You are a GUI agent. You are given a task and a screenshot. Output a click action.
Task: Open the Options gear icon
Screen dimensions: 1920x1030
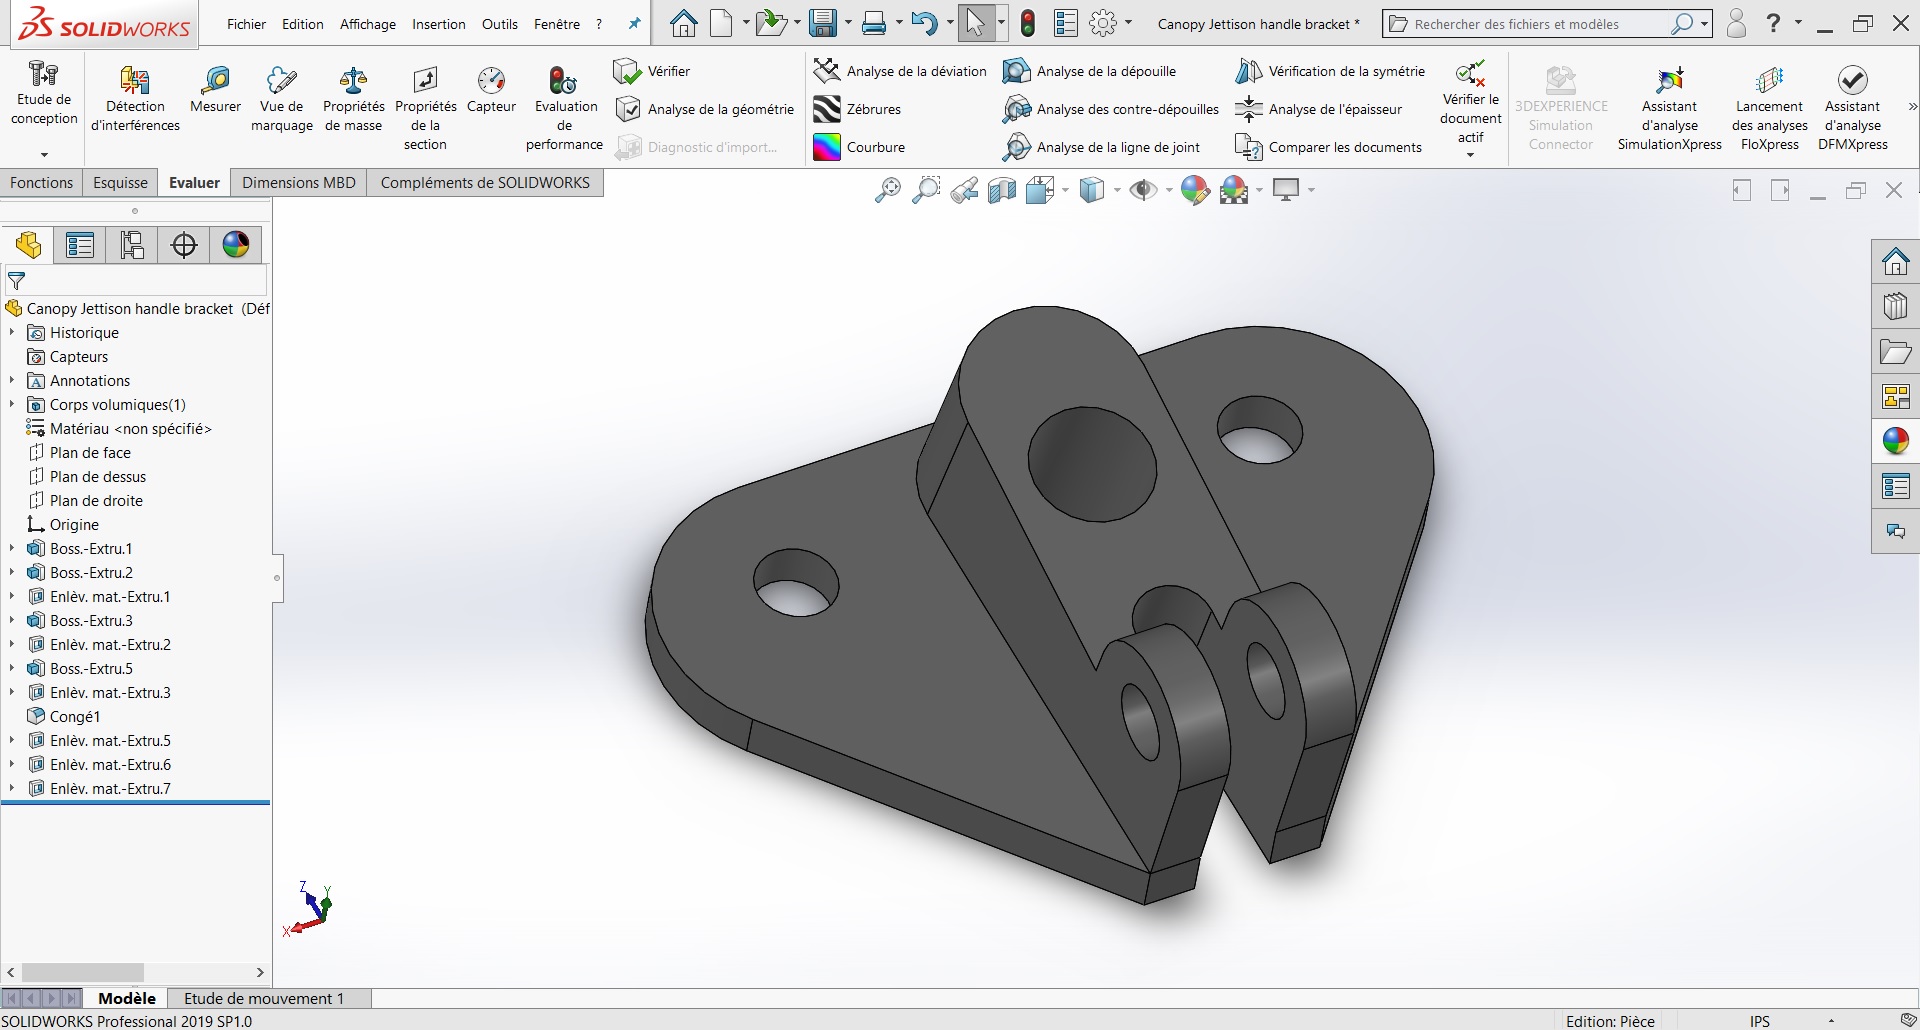click(x=1103, y=24)
